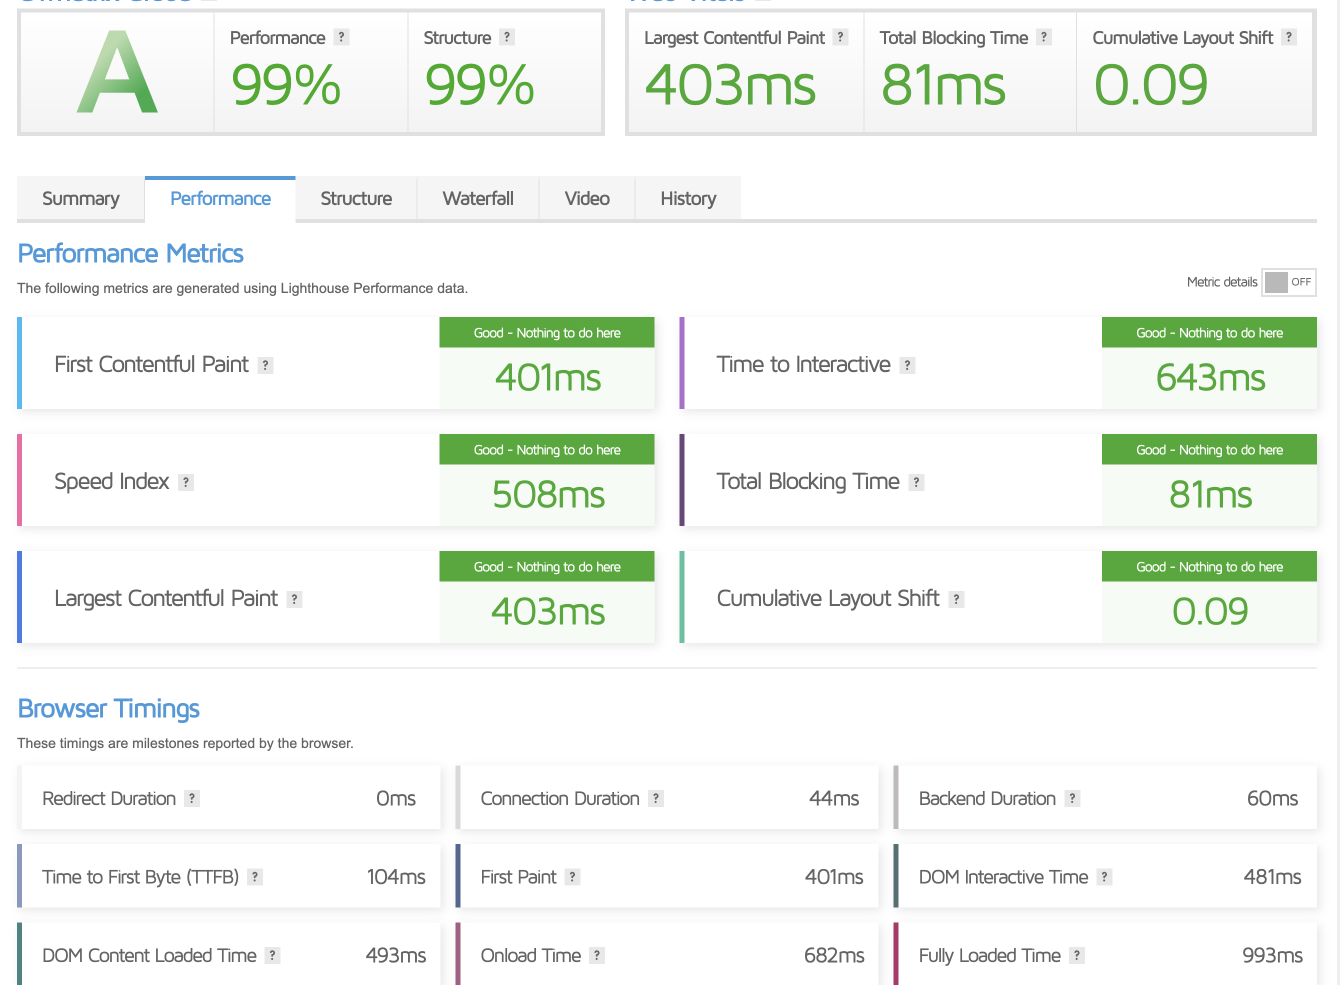This screenshot has width=1340, height=985.
Task: Click the 99% Structure score
Action: 480,84
